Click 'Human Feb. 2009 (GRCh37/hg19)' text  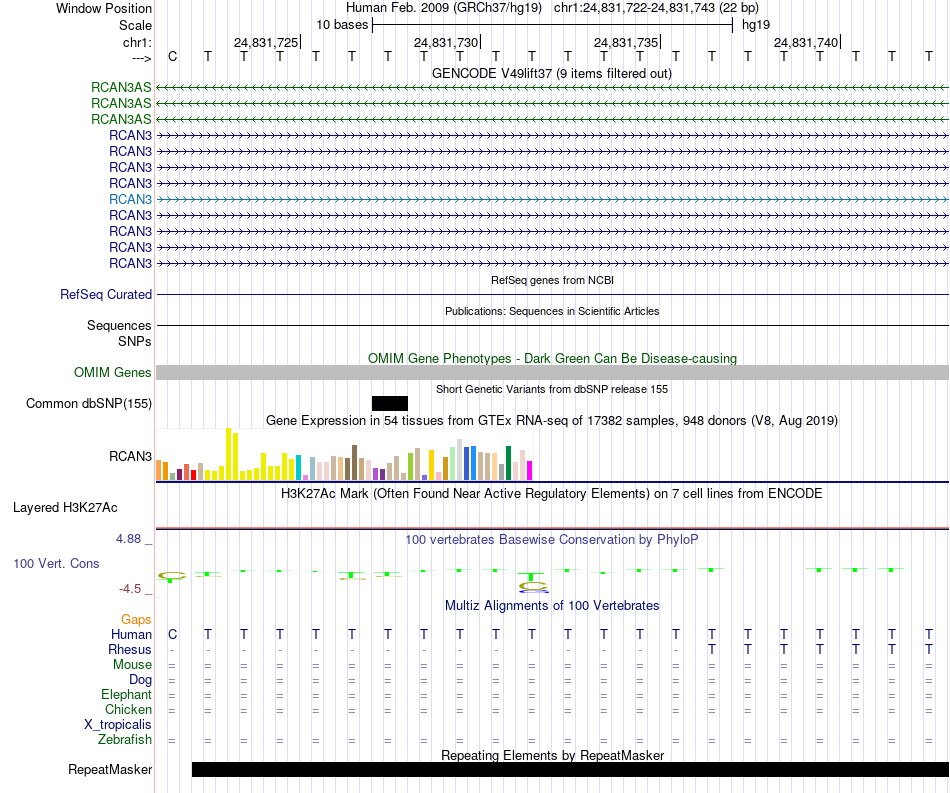(x=444, y=8)
